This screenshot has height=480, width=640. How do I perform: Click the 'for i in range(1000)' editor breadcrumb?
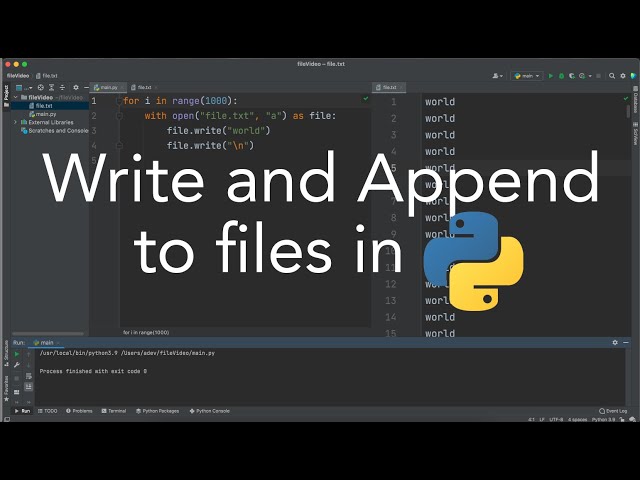[x=146, y=333]
